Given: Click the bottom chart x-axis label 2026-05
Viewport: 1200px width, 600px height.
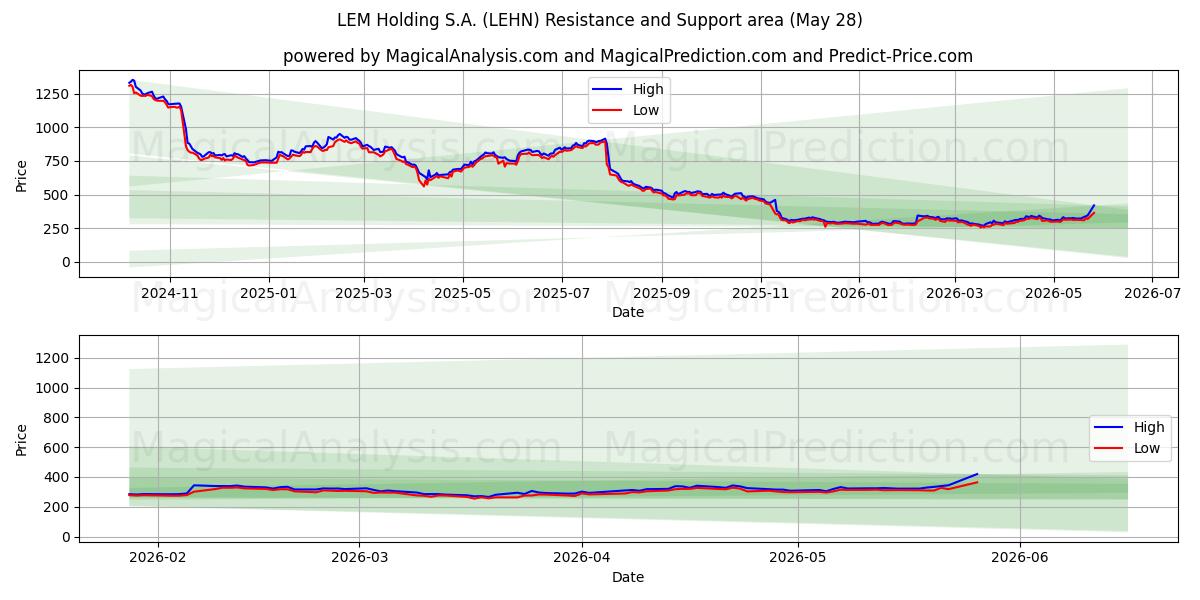Looking at the screenshot, I should 797,556.
